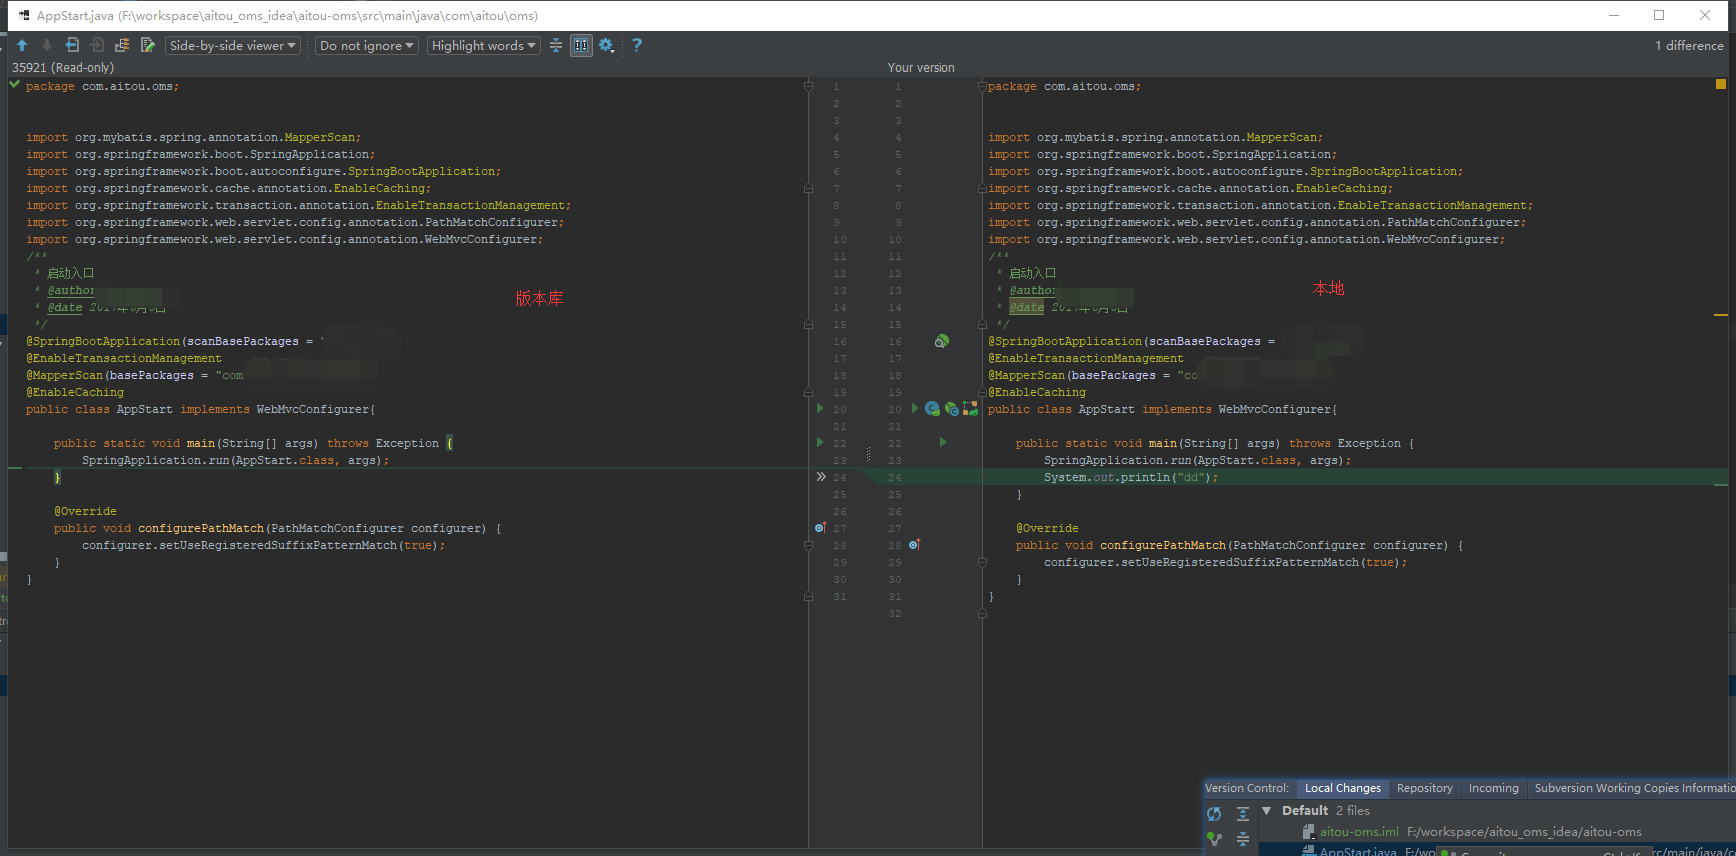This screenshot has width=1736, height=856.
Task: Collapse the Default changelist node
Action: [x=1267, y=811]
